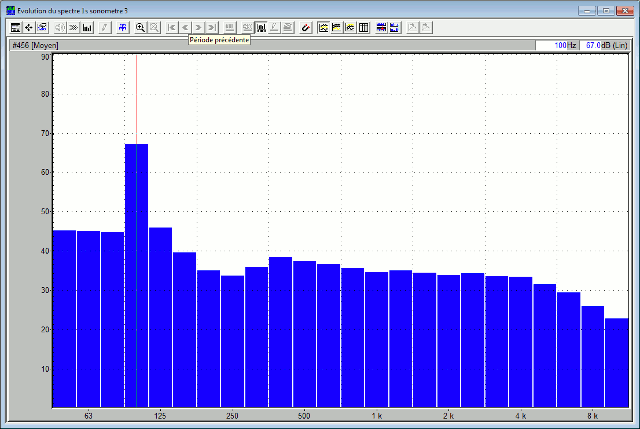
Task: Select the 500 Hz spectrum bar
Action: coord(304,334)
